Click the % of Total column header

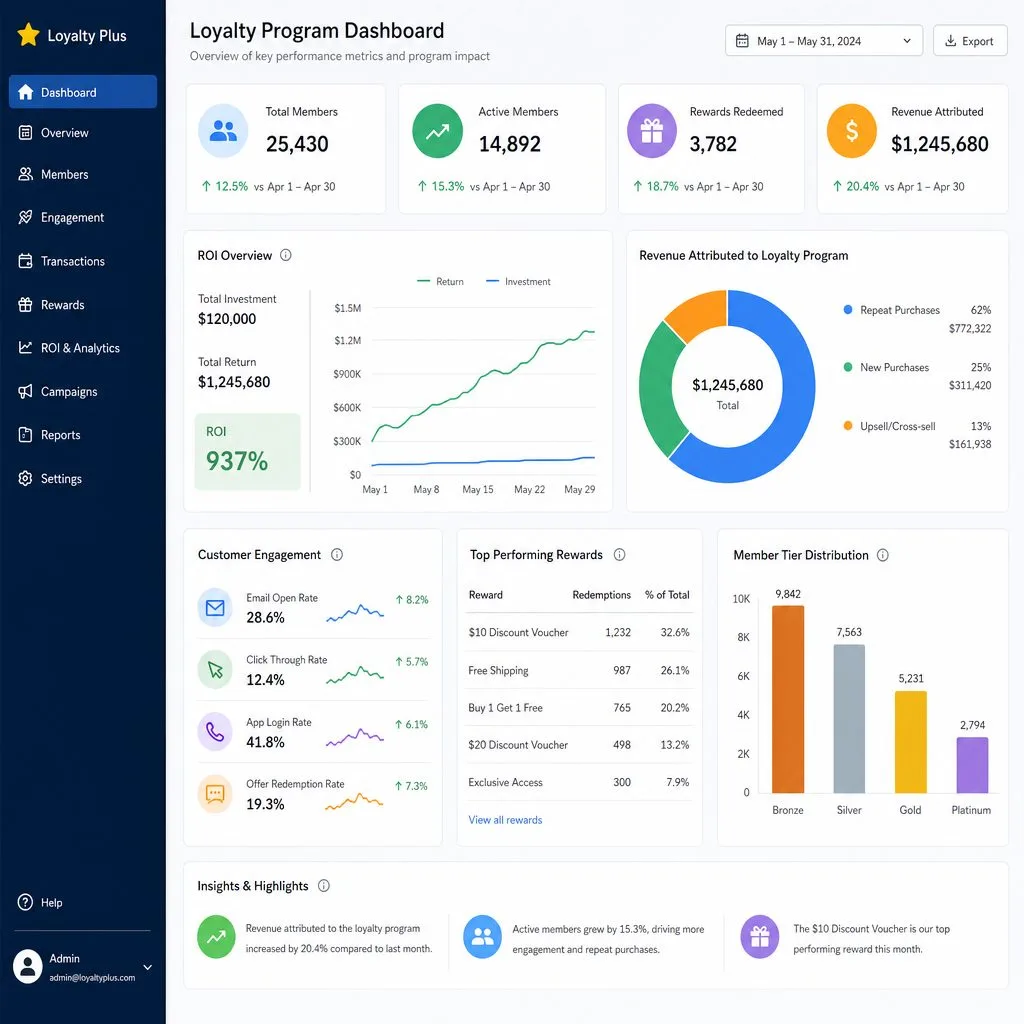pyautogui.click(x=667, y=595)
